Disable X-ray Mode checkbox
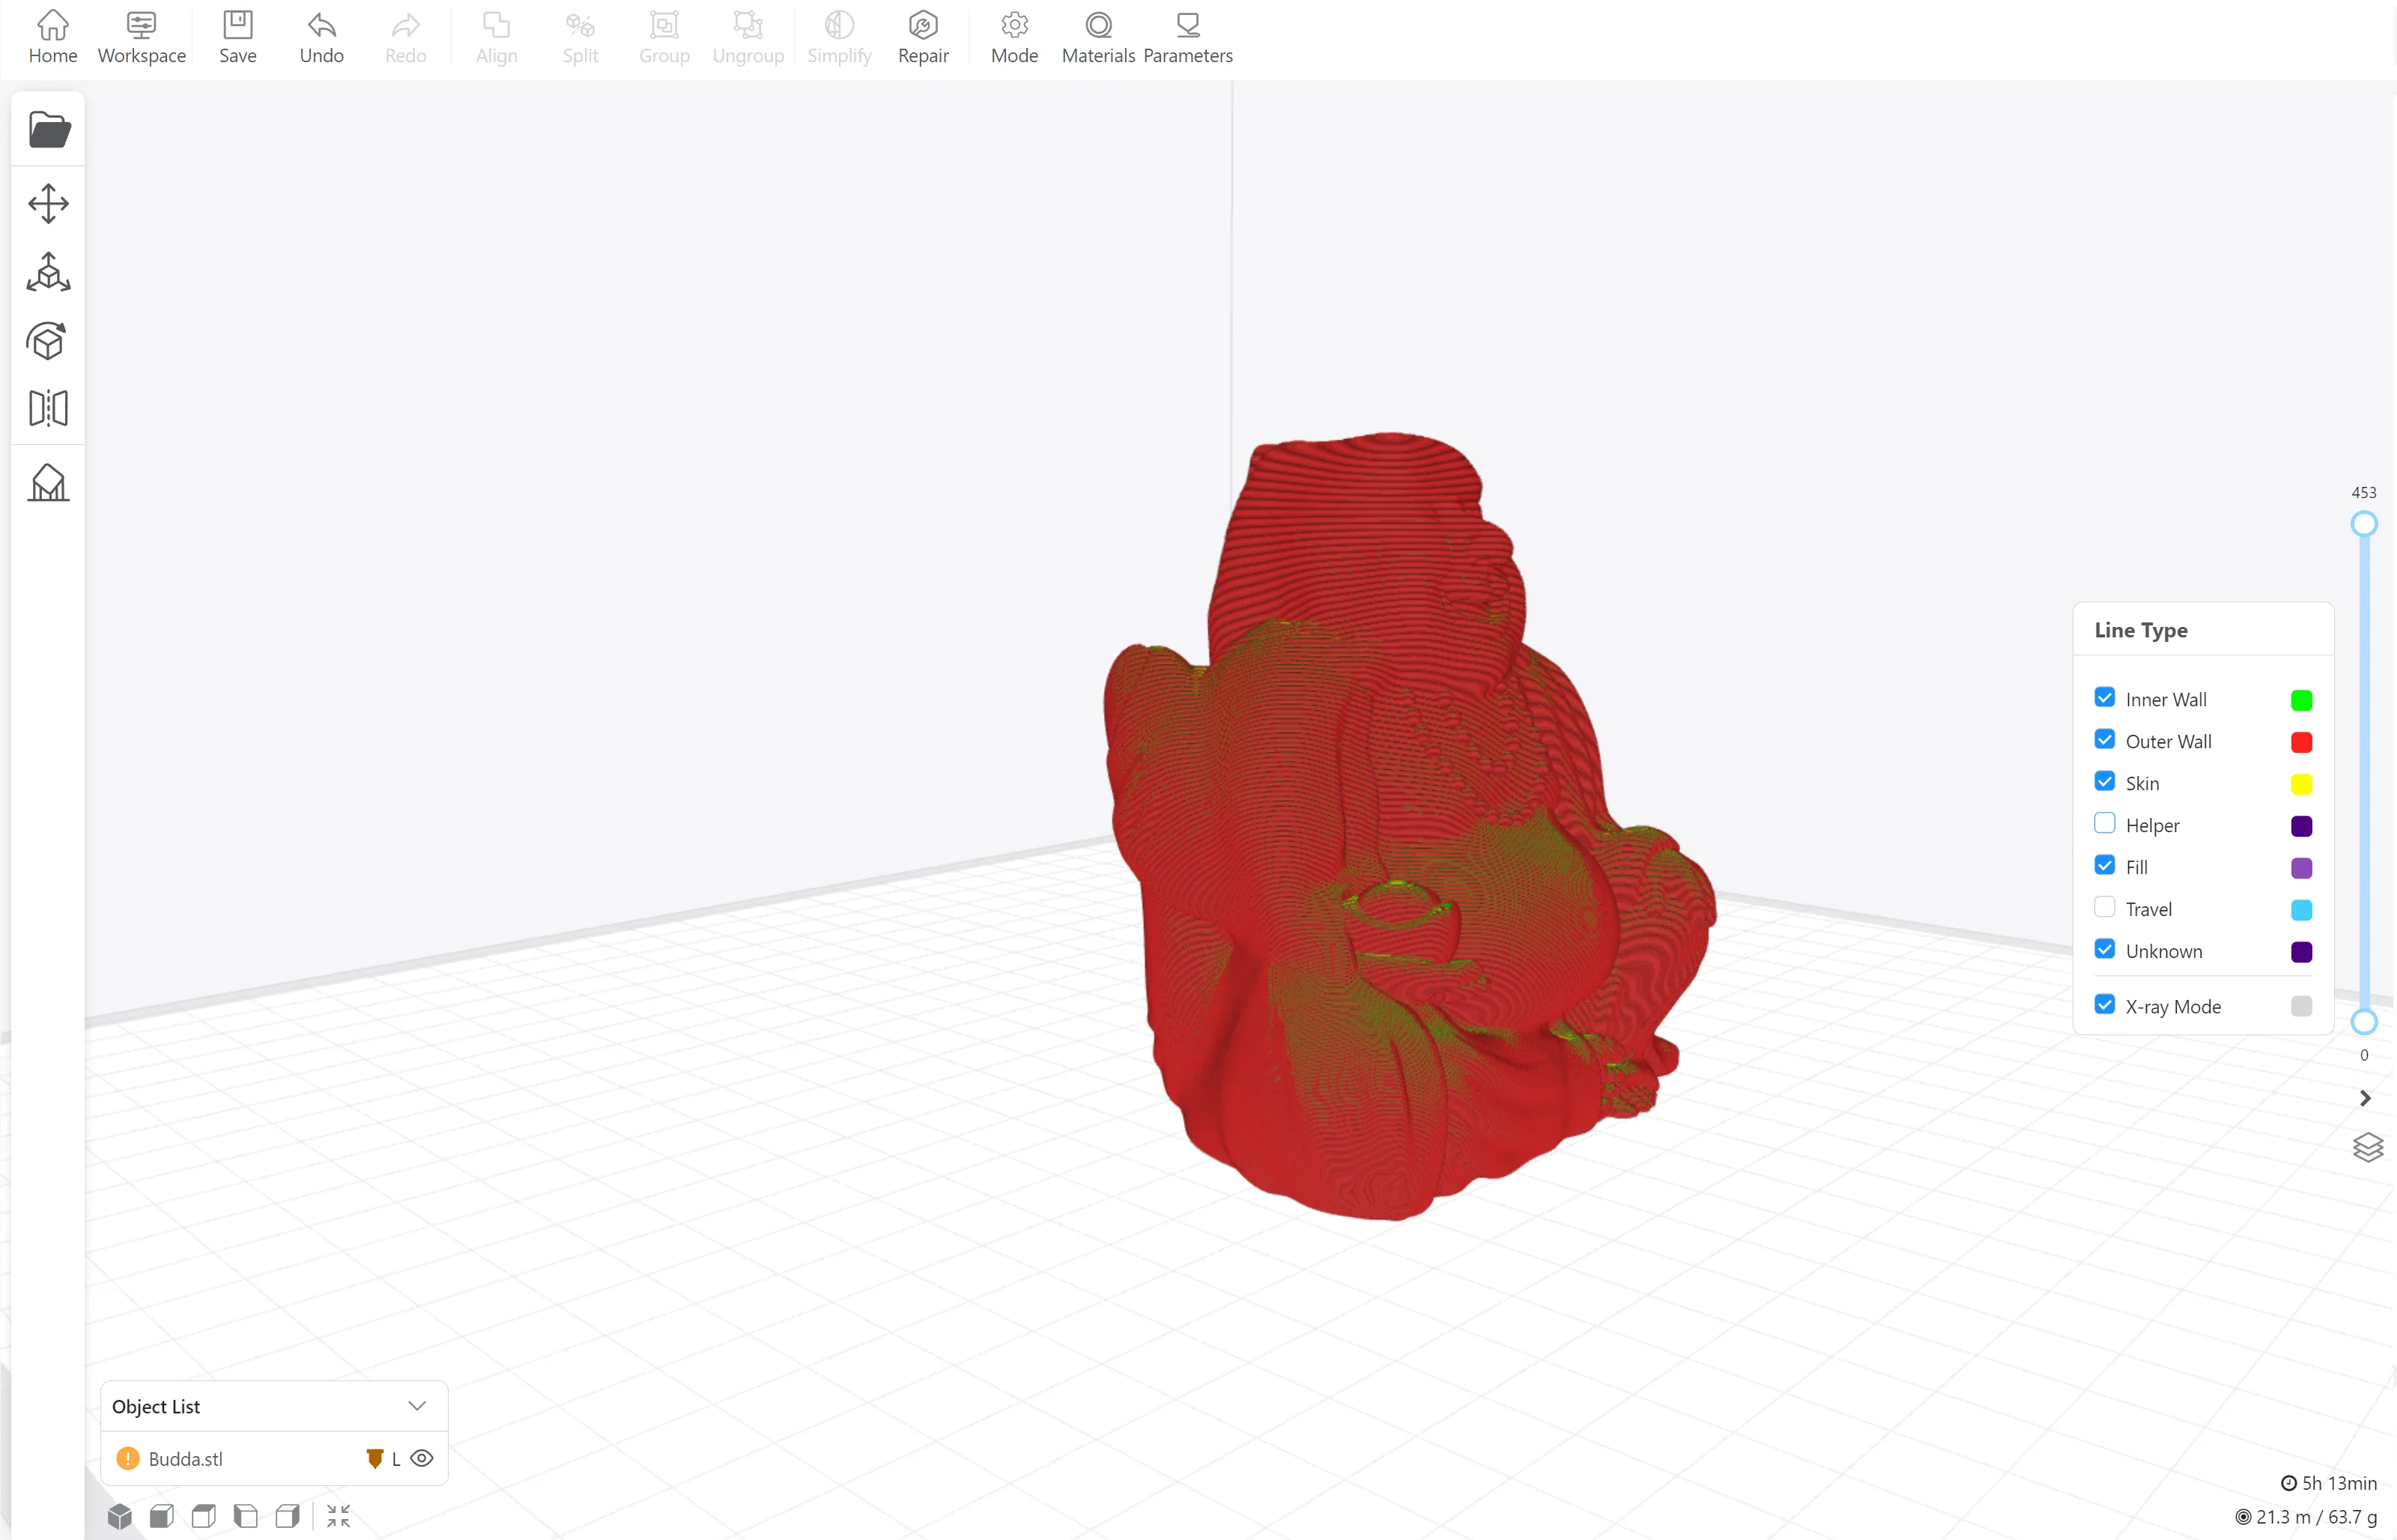Viewport: 2397px width, 1540px height. pos(2104,1005)
